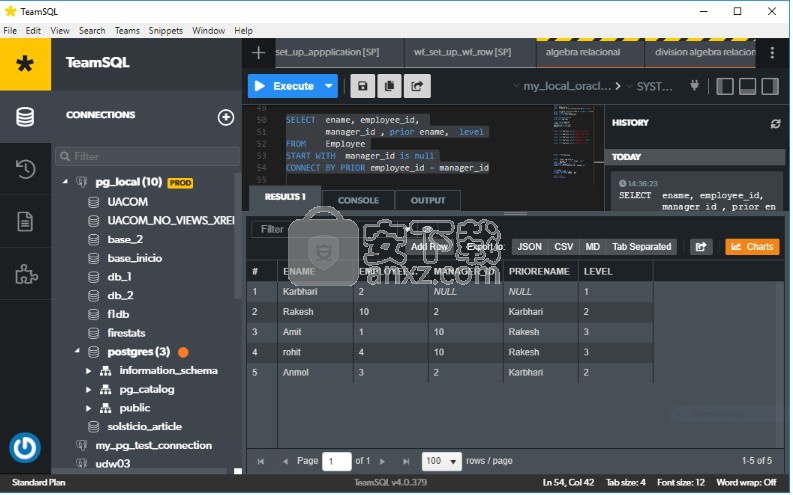This screenshot has width=793, height=495.
Task: Expand the public schema node
Action: coord(89,409)
